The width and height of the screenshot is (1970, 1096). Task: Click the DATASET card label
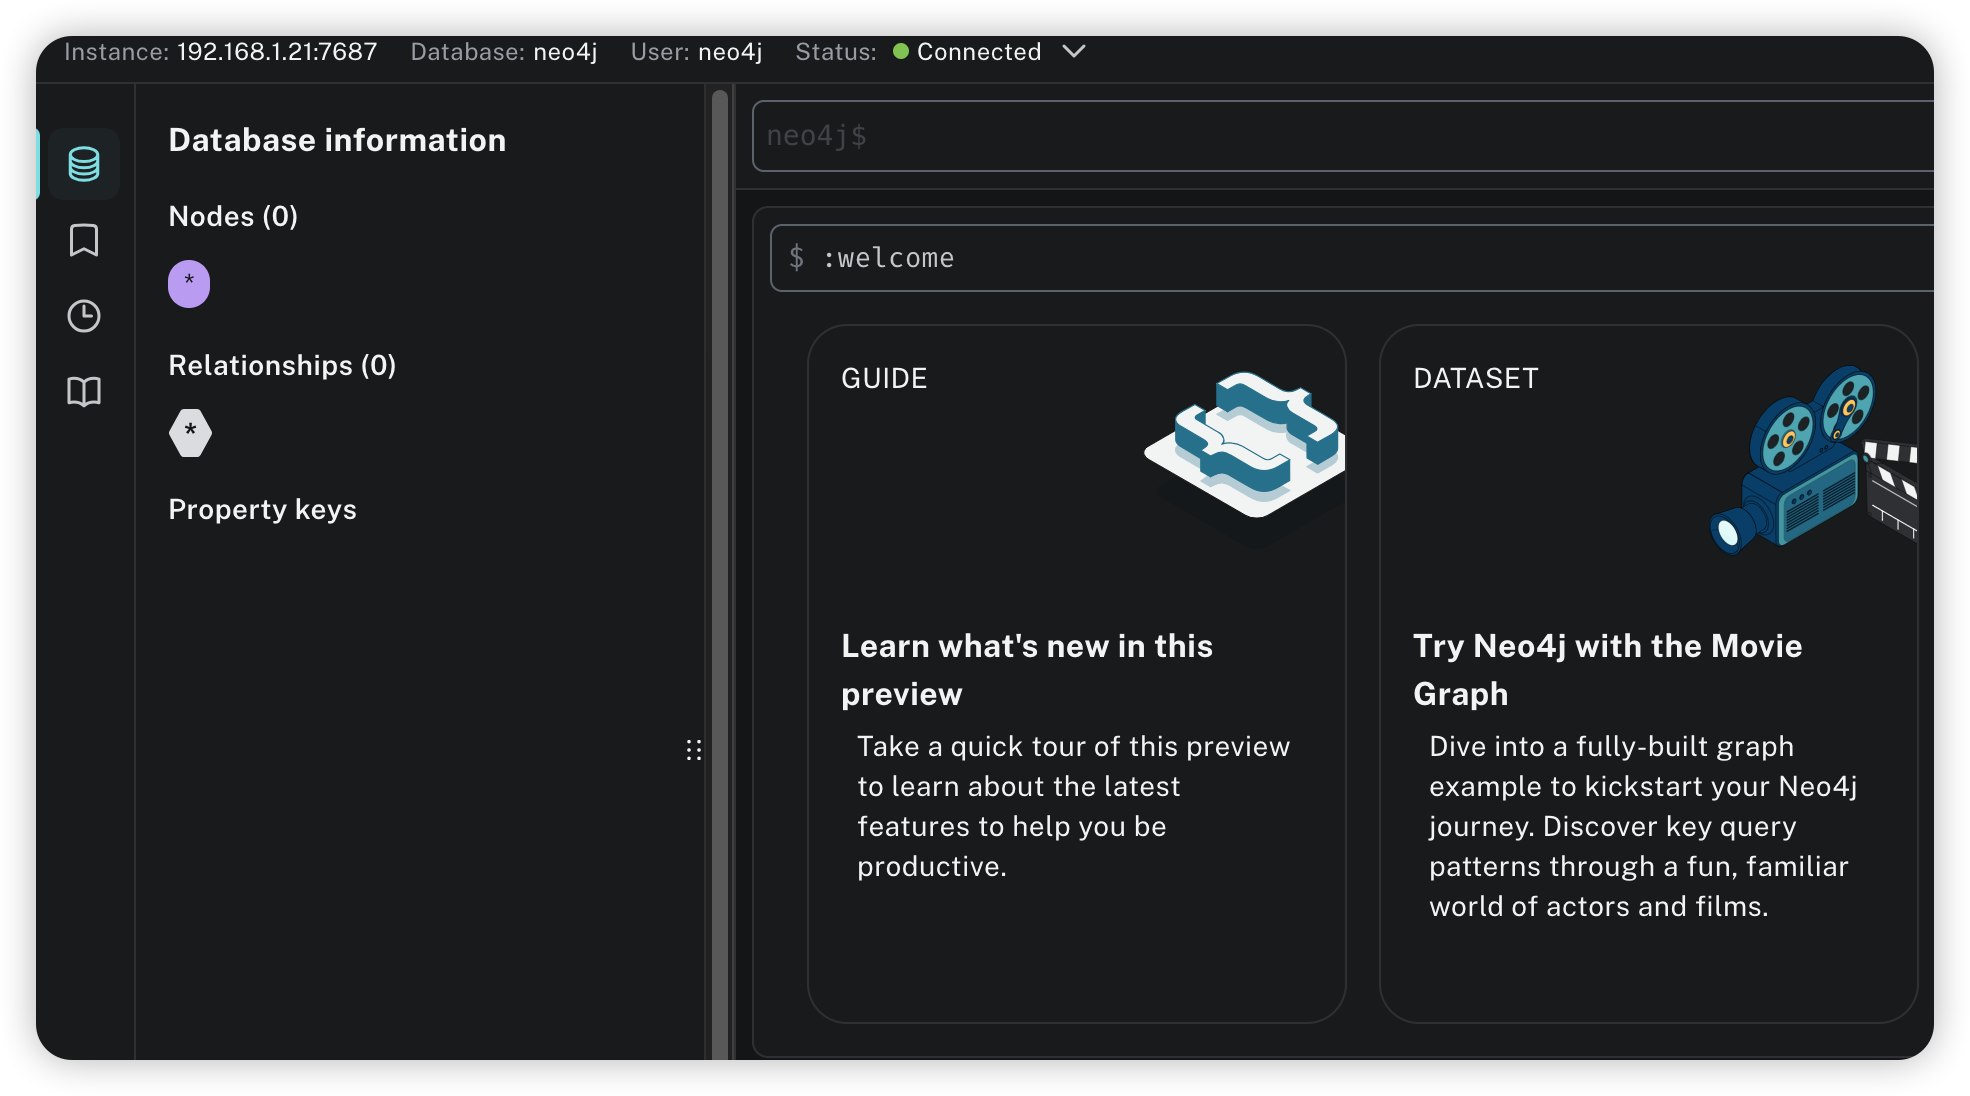(1475, 378)
